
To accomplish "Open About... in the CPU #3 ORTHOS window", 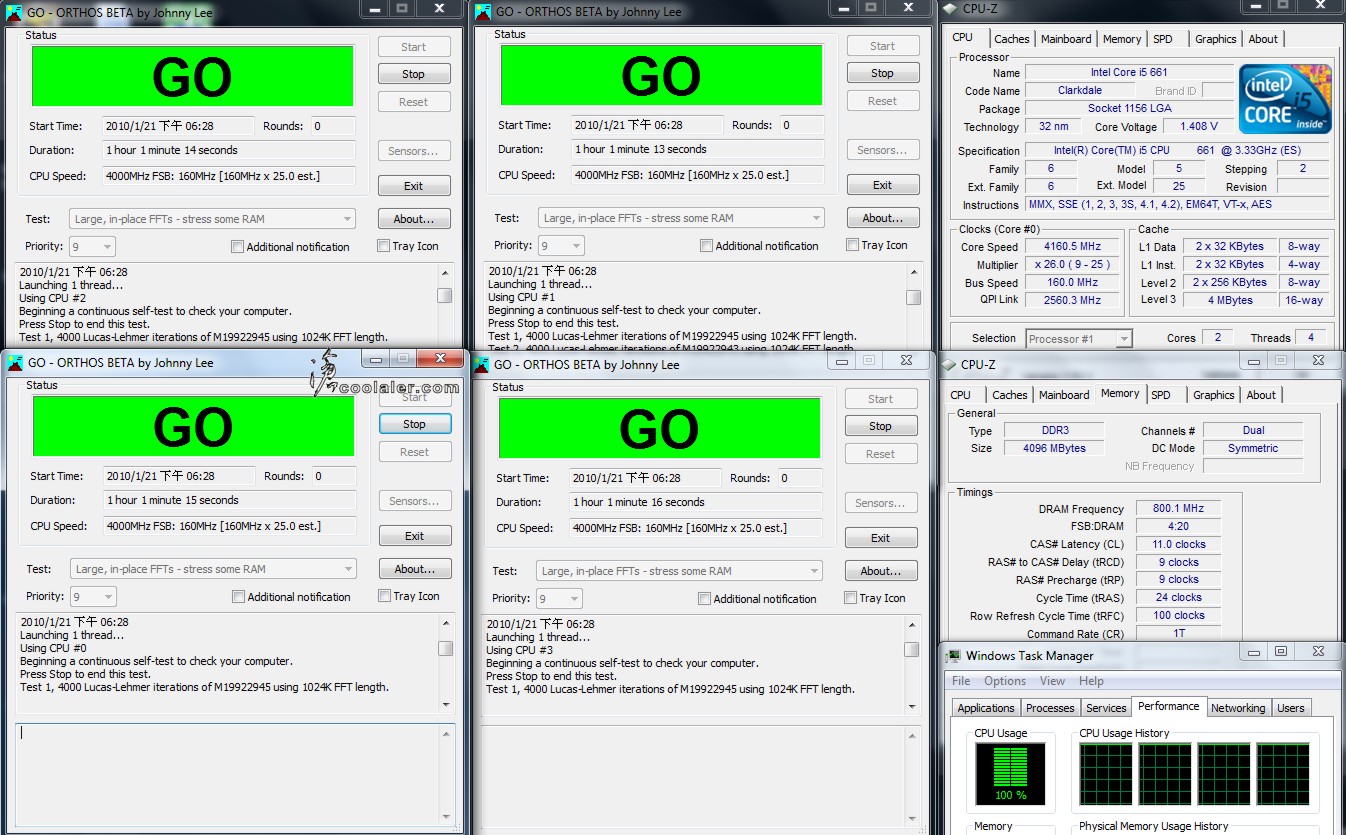I will [880, 571].
